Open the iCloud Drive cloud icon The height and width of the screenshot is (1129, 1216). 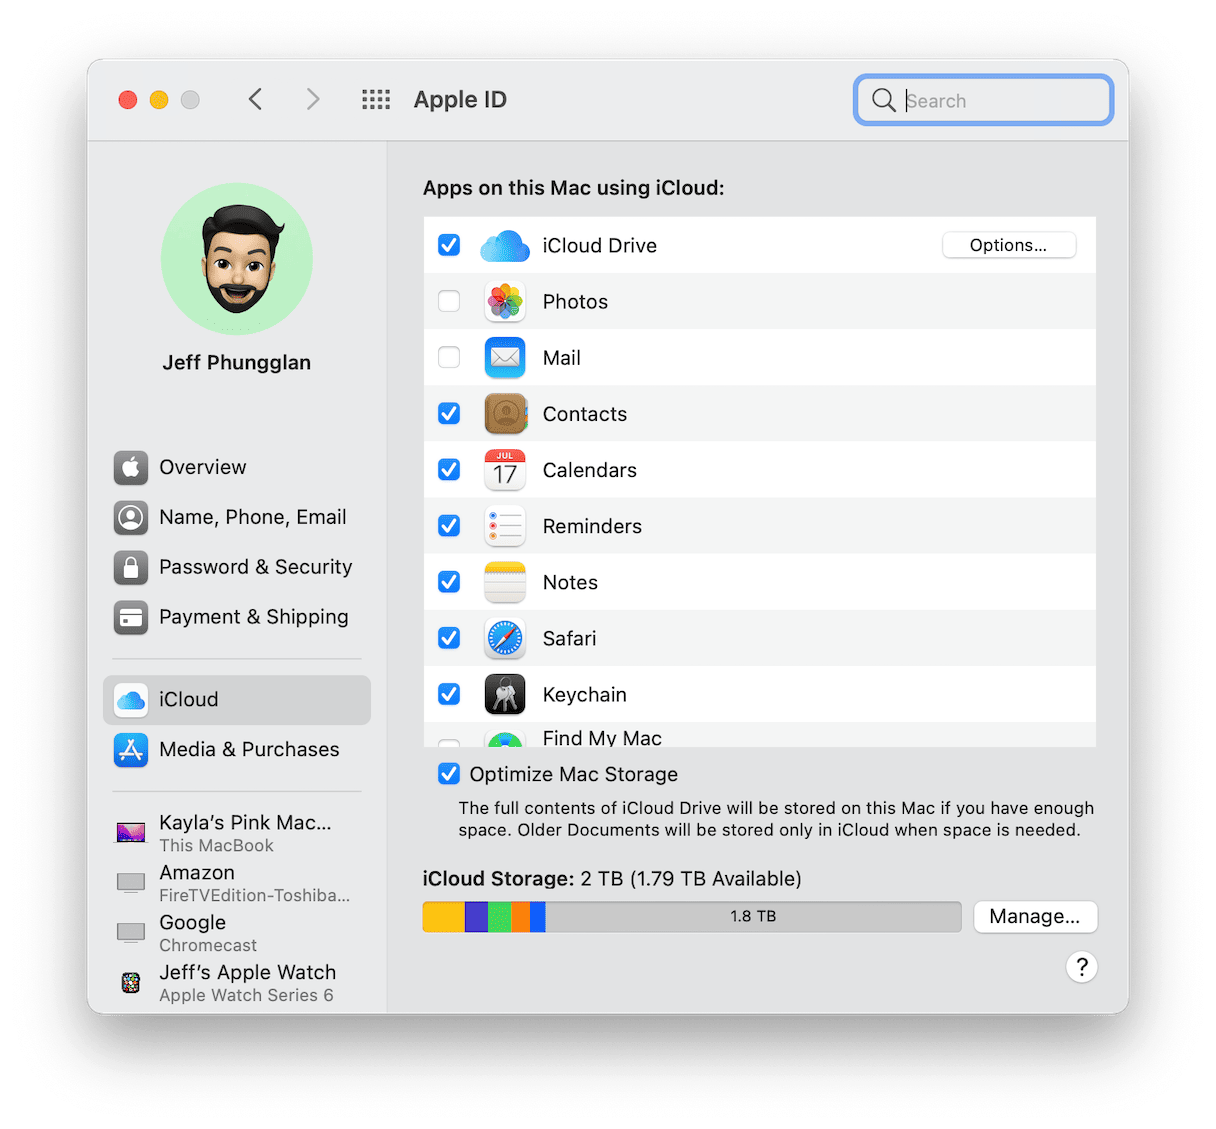coord(505,245)
